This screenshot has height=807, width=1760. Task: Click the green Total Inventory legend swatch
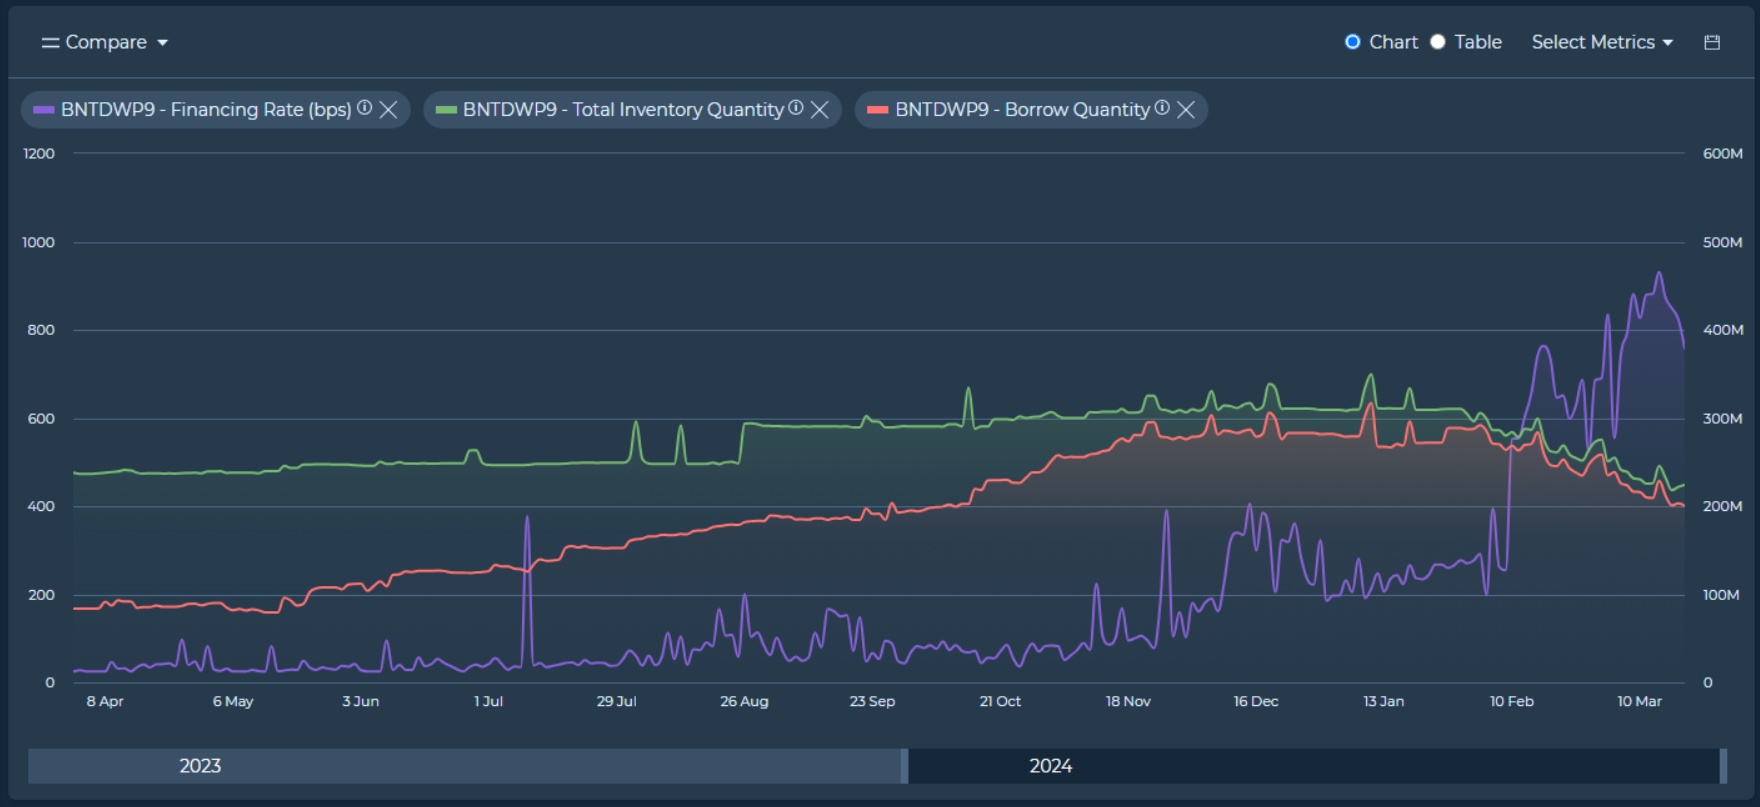446,110
